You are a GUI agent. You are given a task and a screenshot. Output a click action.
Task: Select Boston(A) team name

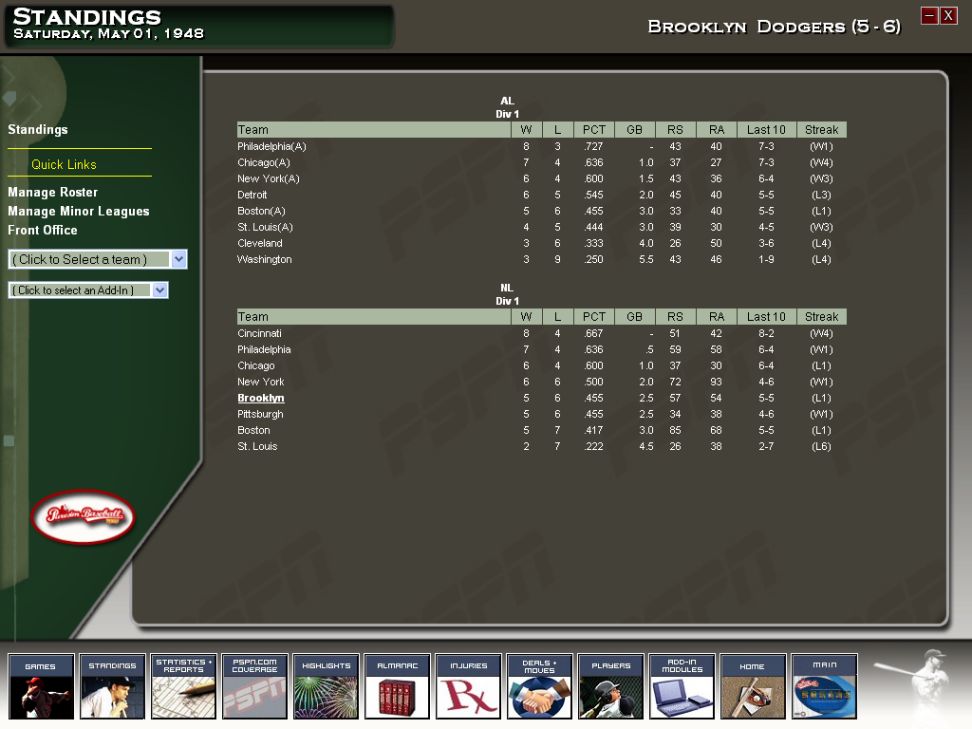pos(261,211)
